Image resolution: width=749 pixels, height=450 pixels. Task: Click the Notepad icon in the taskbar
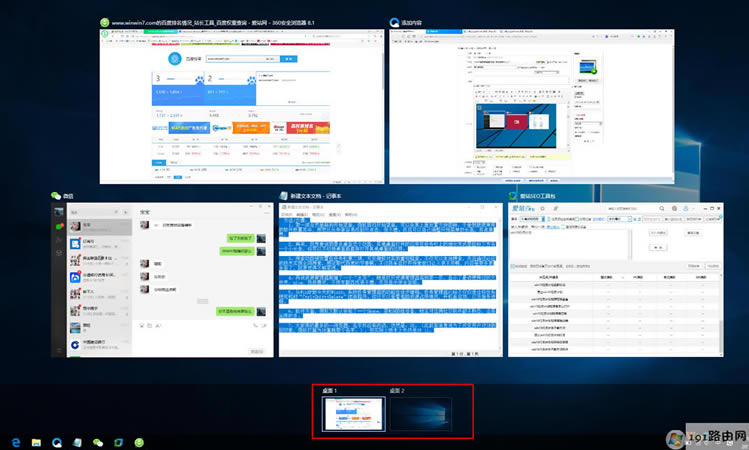pos(77,441)
